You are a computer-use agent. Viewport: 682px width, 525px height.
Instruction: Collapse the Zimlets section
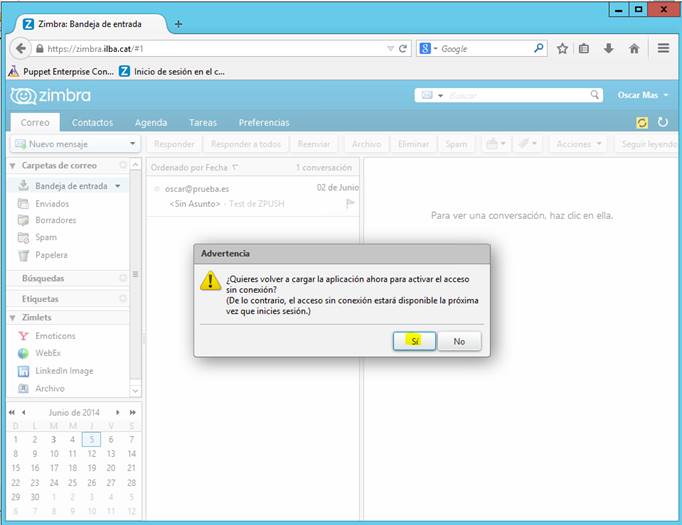coord(13,318)
